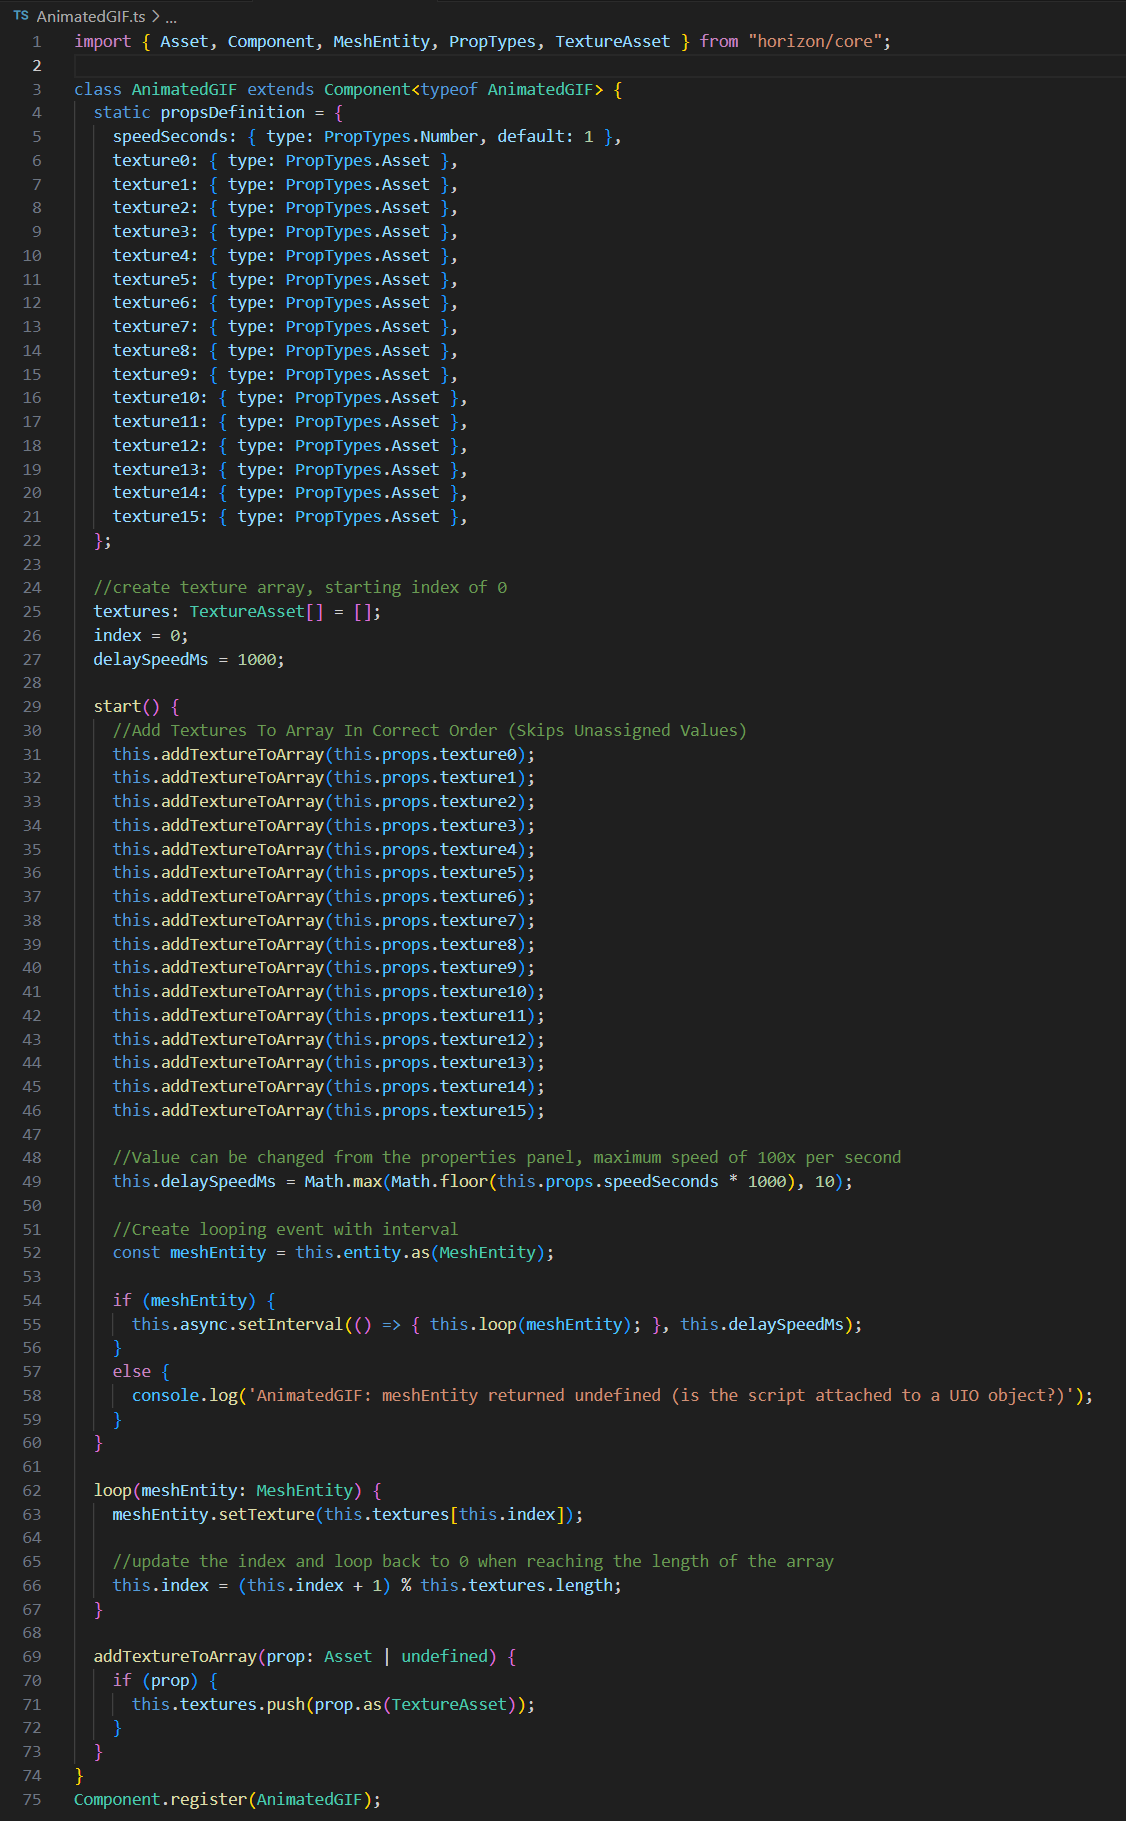1126x1821 pixels.
Task: Click Math.max on line 49
Action: [x=343, y=1182]
